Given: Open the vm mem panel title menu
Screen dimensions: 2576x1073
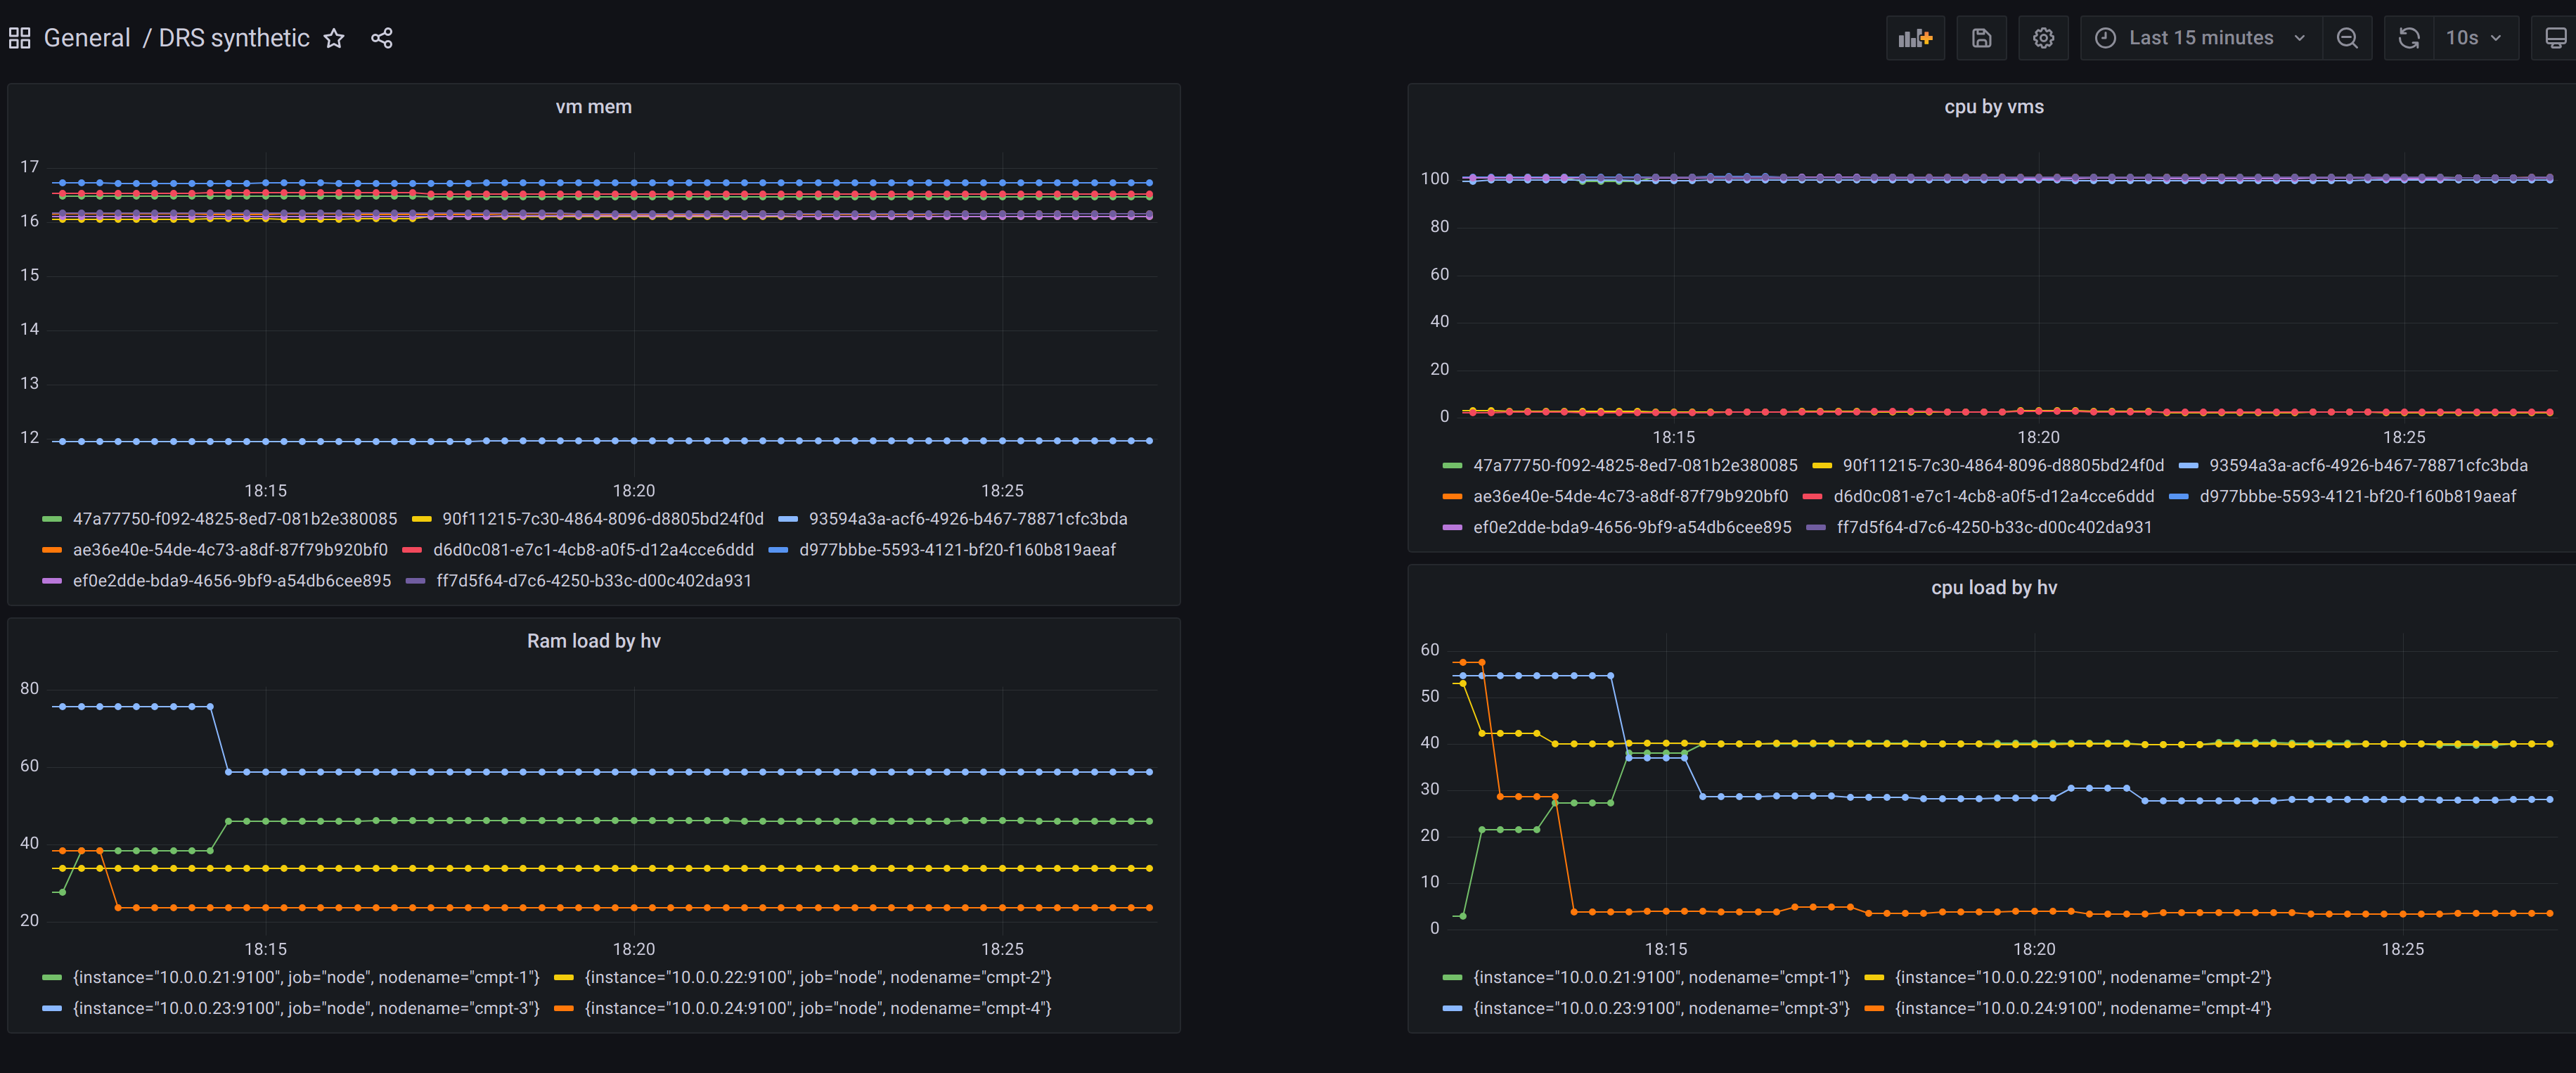Looking at the screenshot, I should [593, 107].
